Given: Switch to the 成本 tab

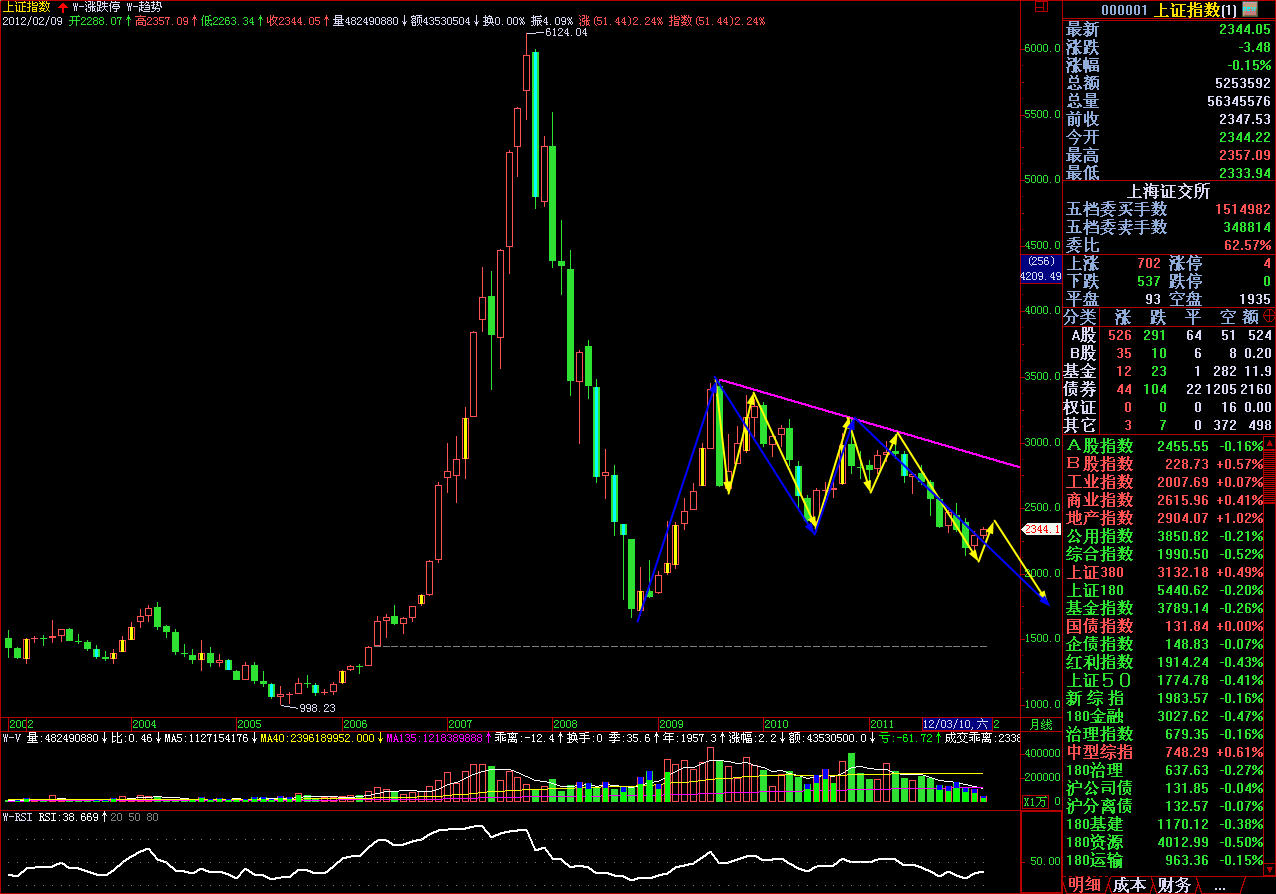Looking at the screenshot, I should pyautogui.click(x=1130, y=884).
